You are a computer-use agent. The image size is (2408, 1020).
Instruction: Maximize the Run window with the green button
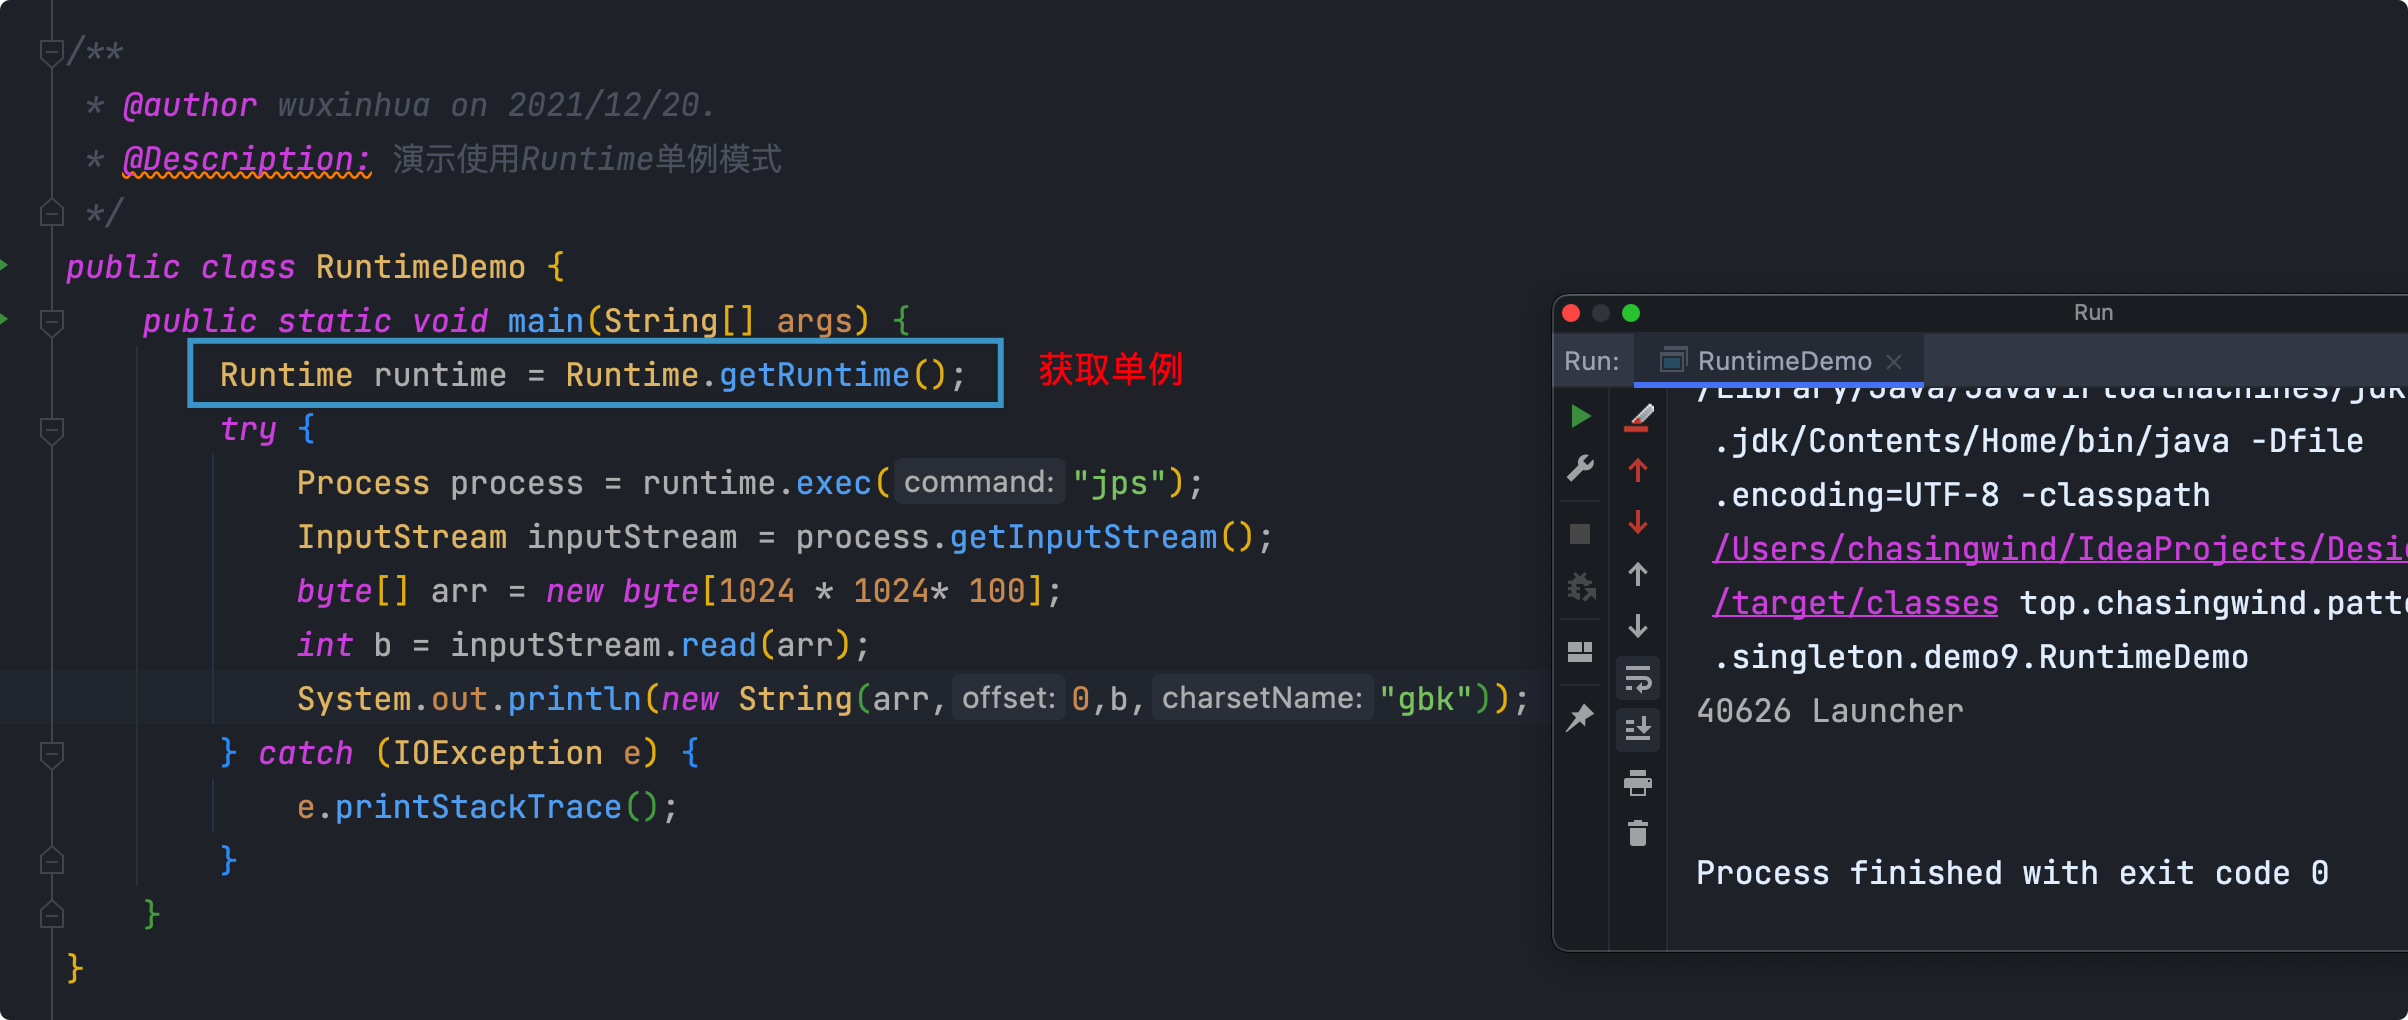1631,313
